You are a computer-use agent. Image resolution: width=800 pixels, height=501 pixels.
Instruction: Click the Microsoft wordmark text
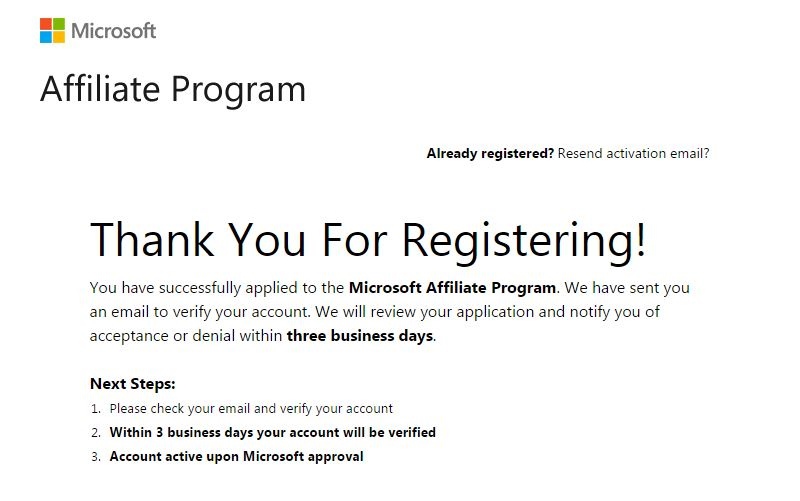click(114, 31)
